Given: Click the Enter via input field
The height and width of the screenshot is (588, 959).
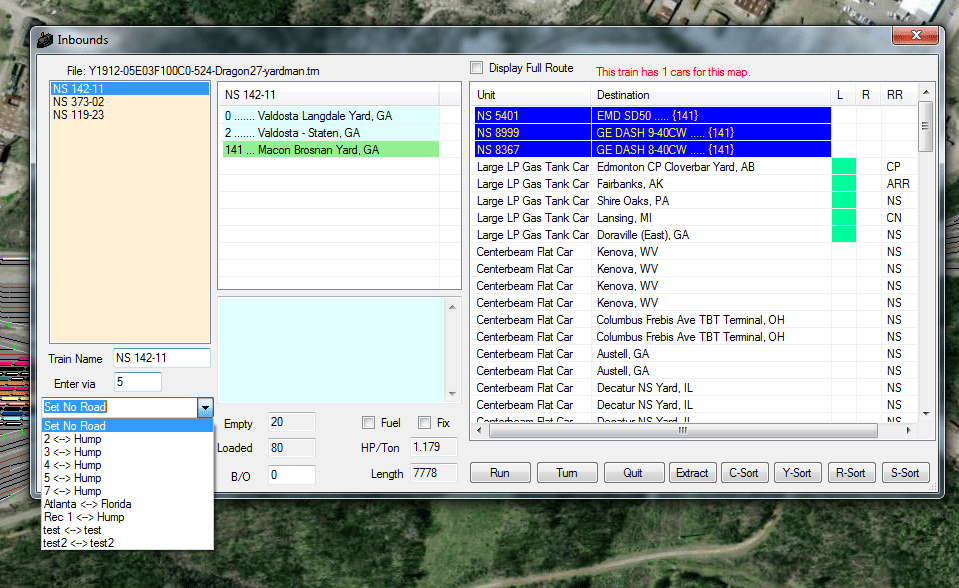Looking at the screenshot, I should point(138,382).
